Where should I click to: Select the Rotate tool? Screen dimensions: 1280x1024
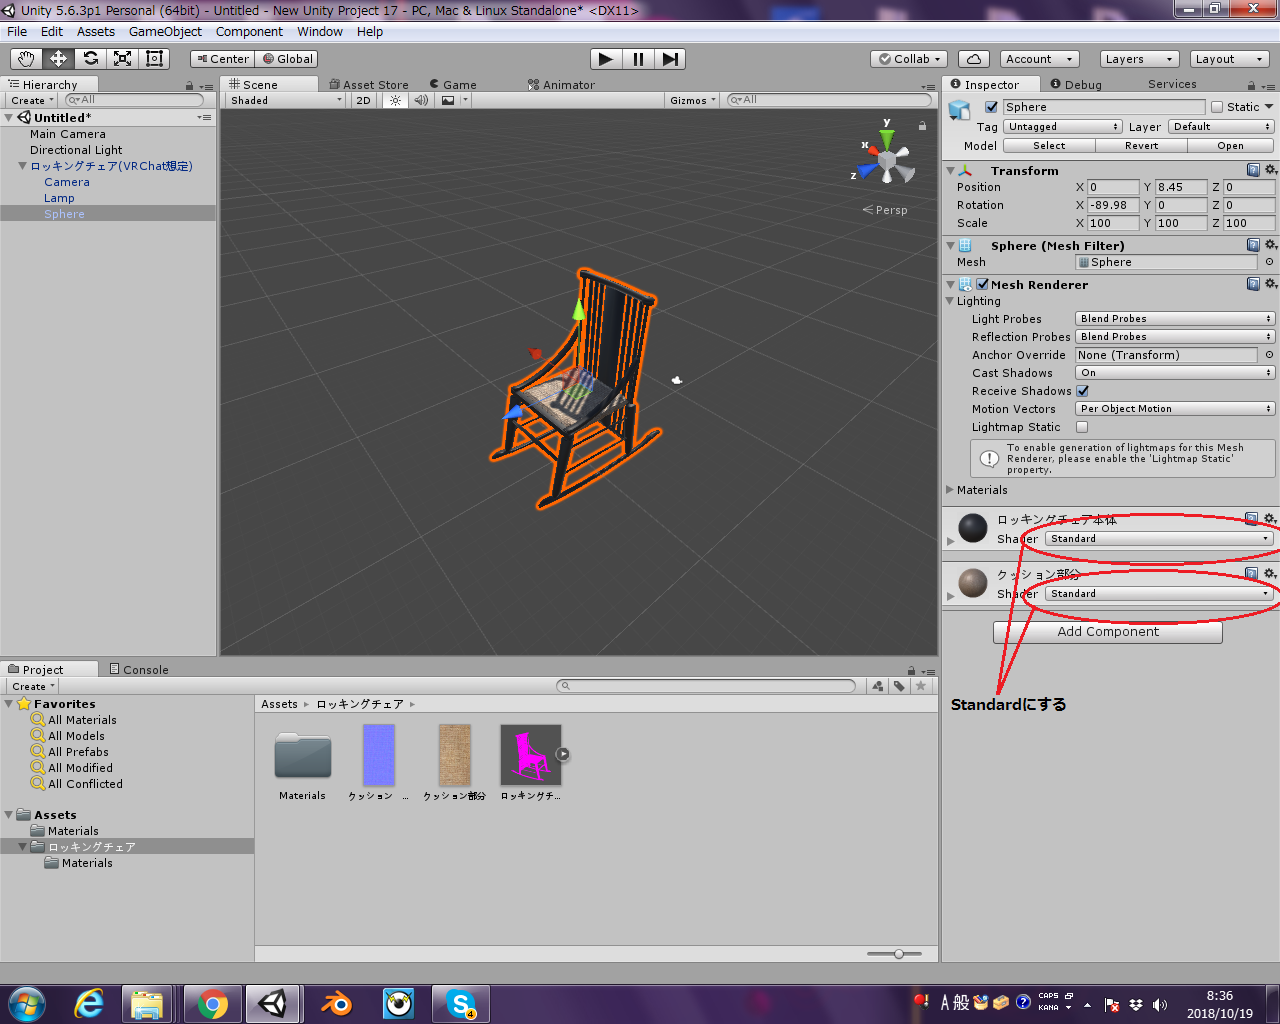(89, 58)
